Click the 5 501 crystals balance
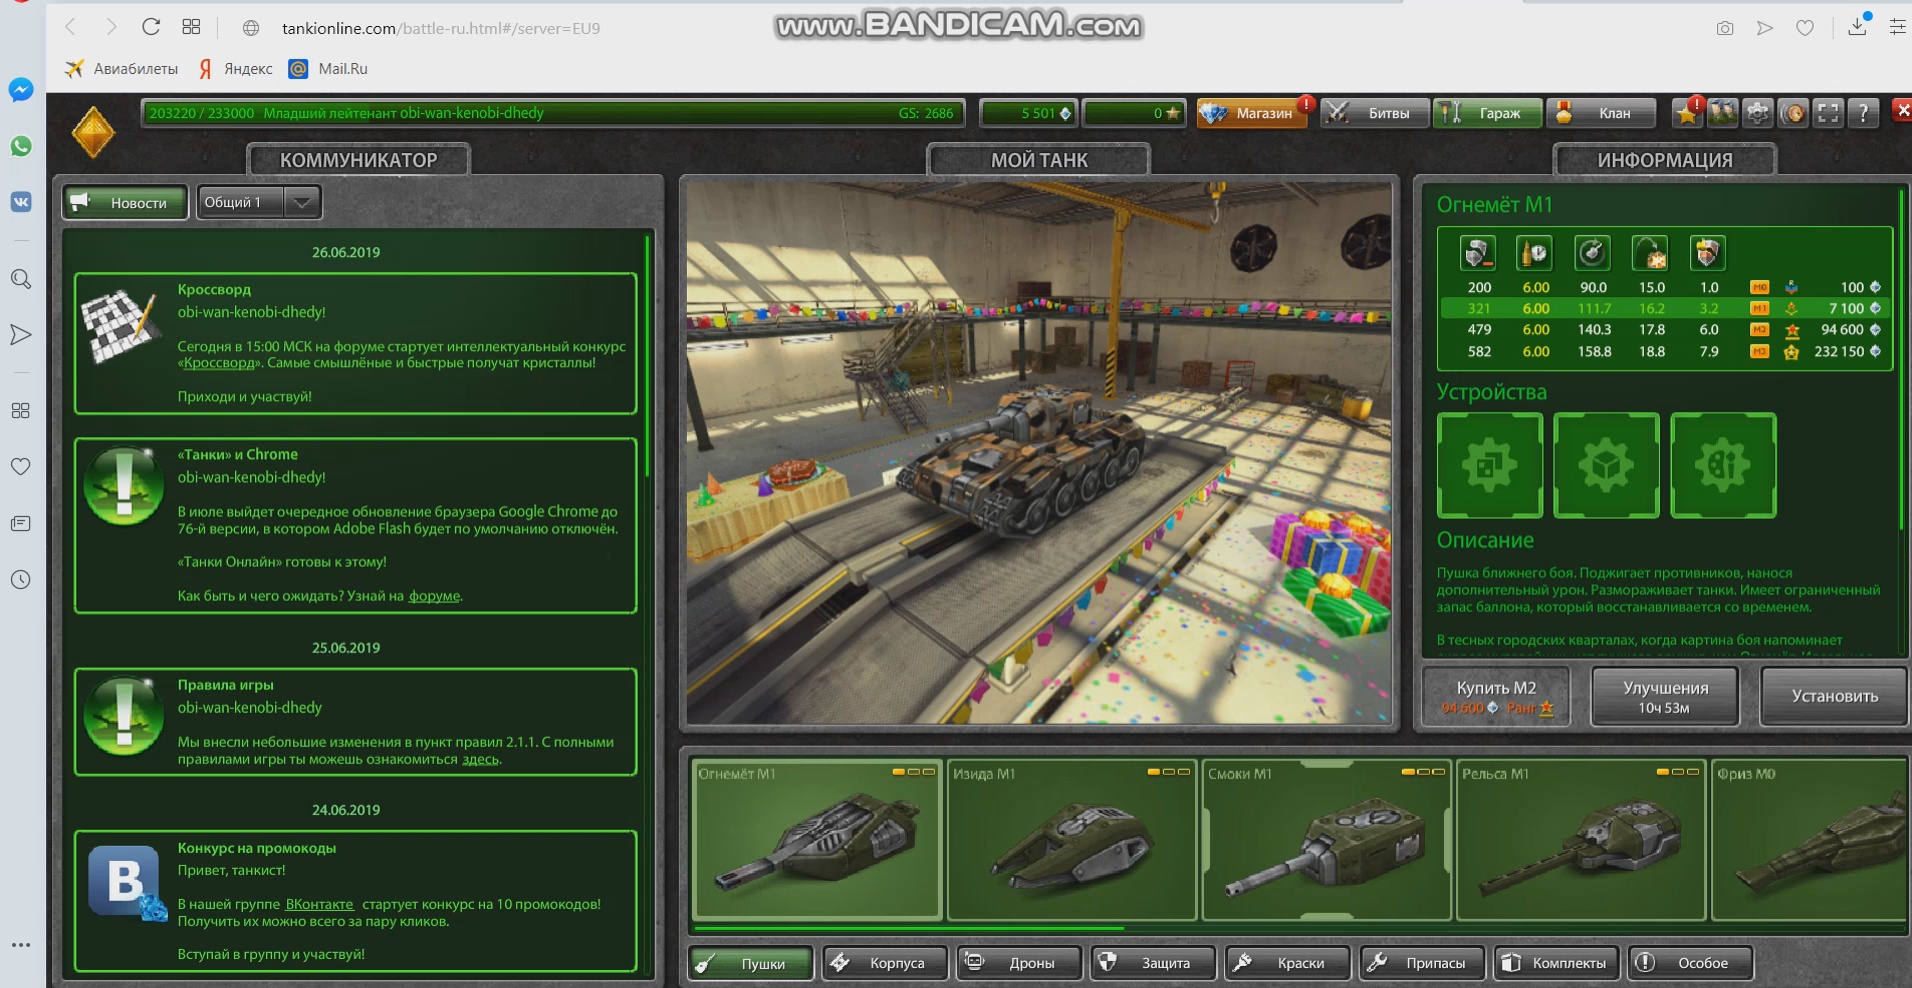1912x988 pixels. coord(1028,113)
